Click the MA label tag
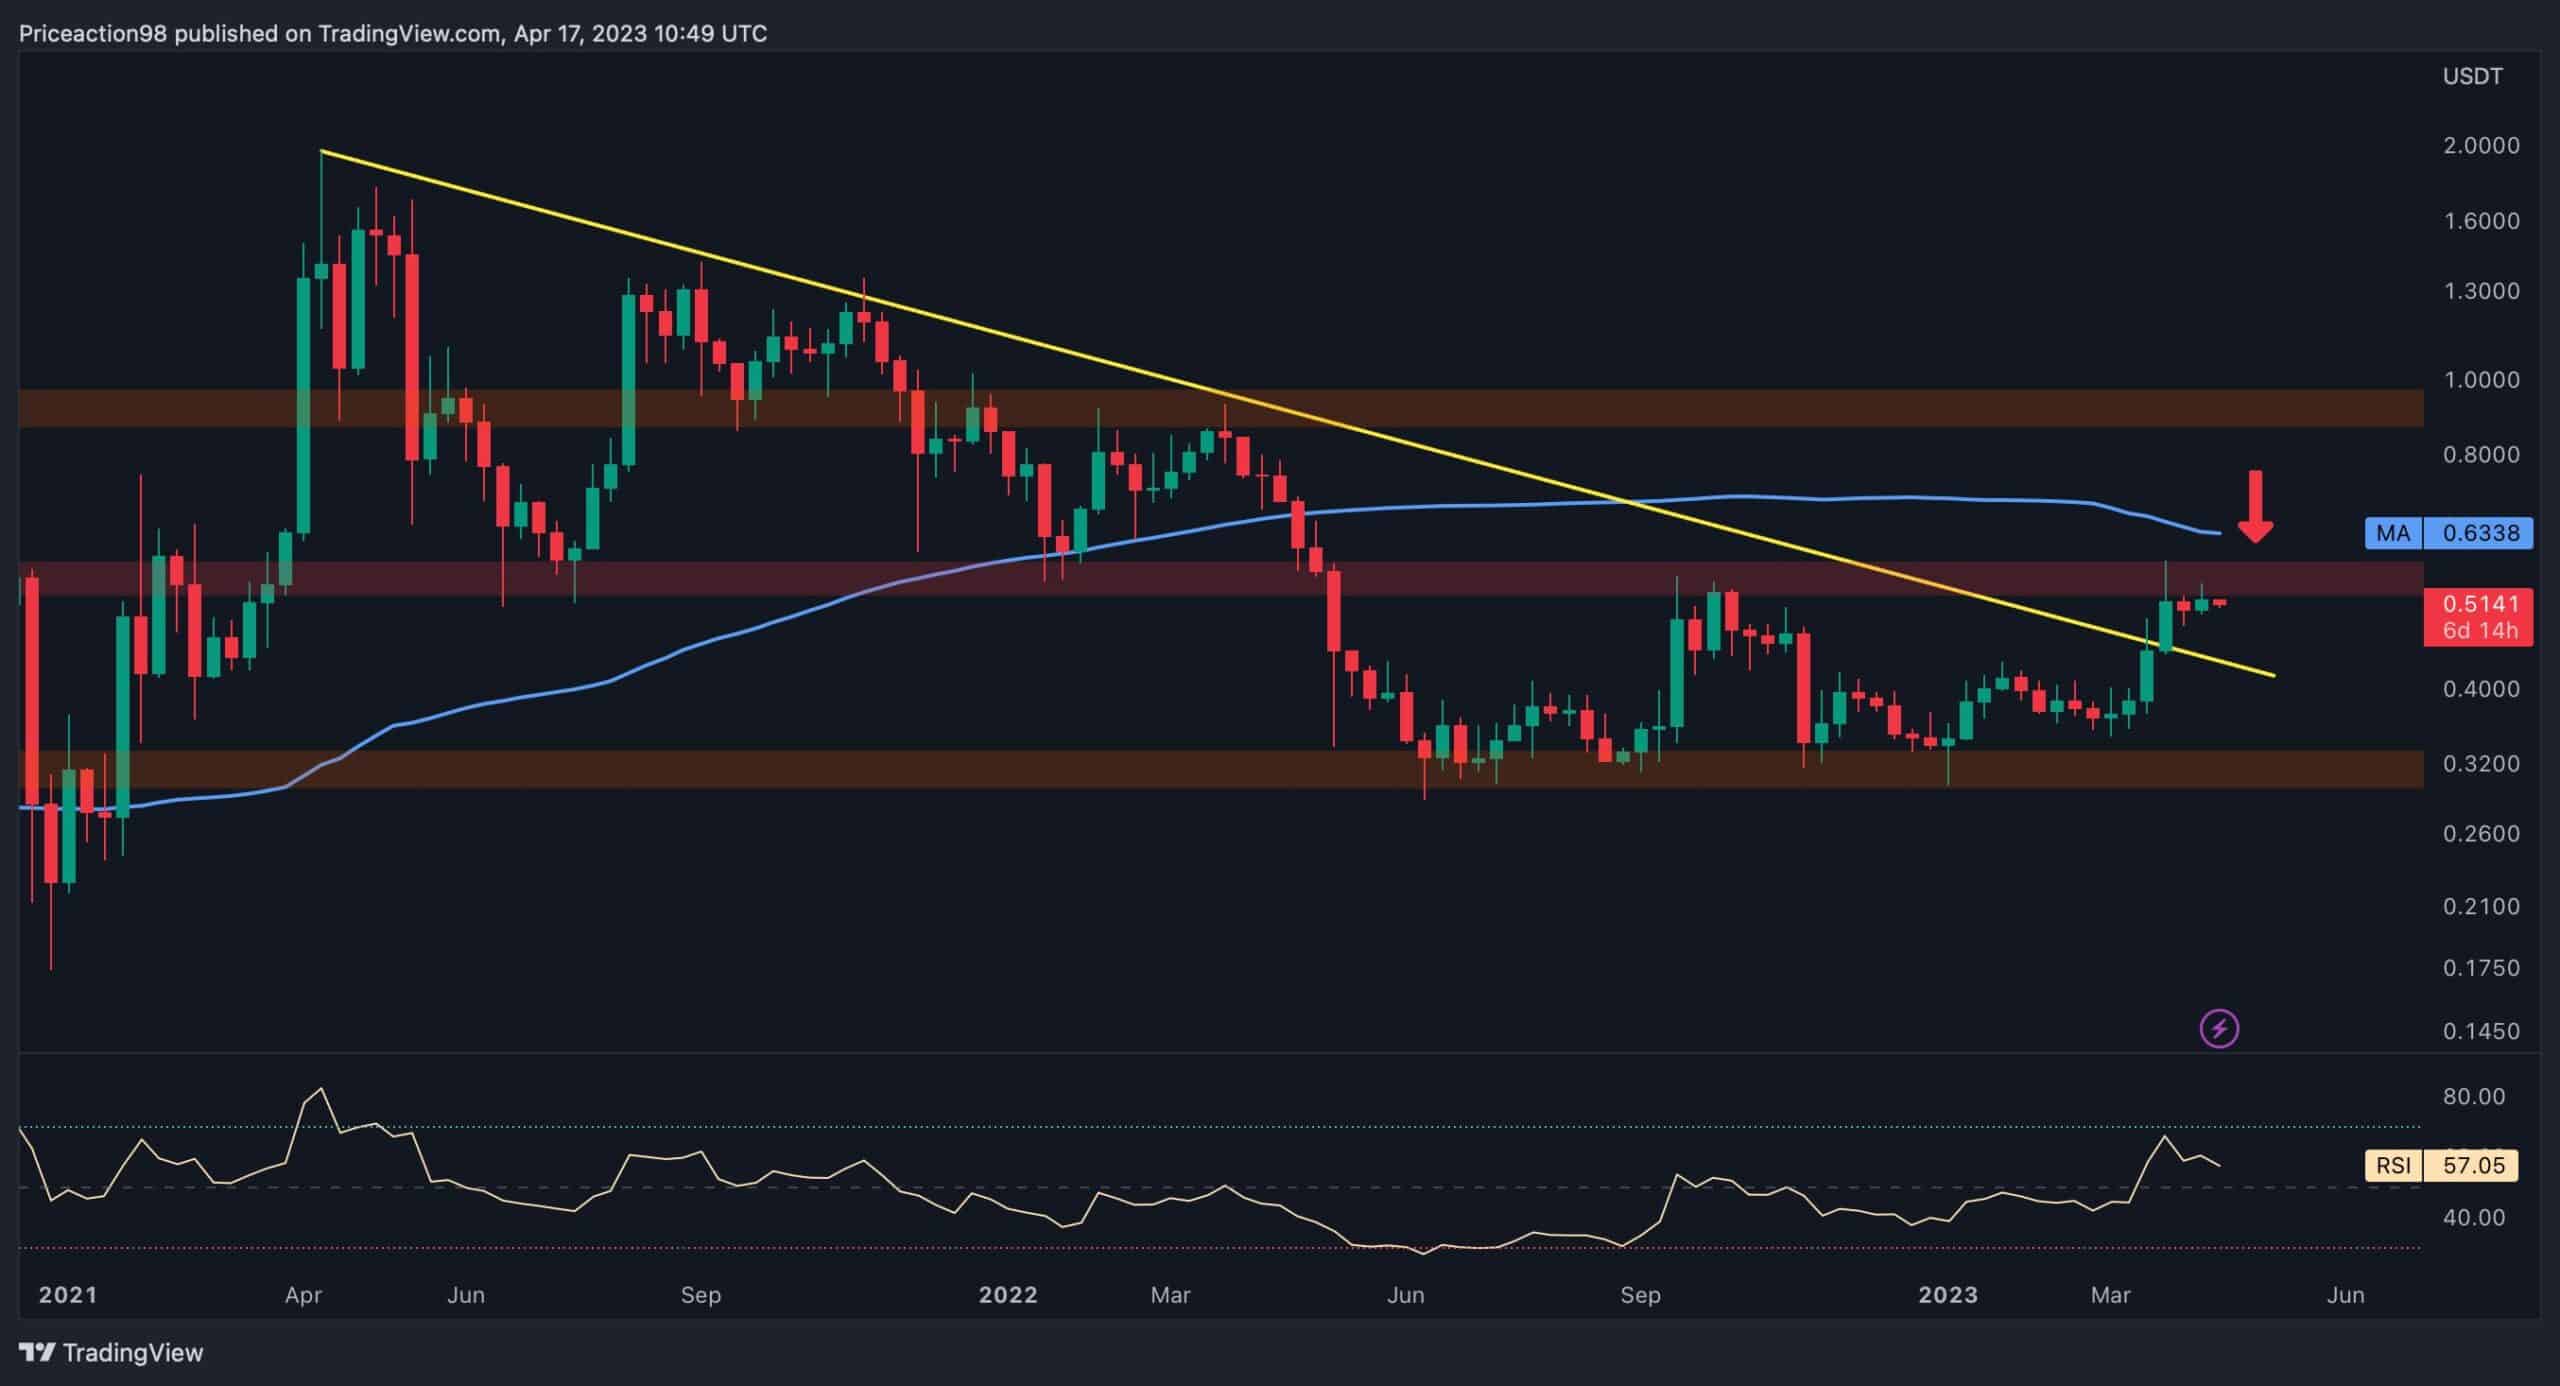This screenshot has height=1386, width=2560. tap(2393, 533)
